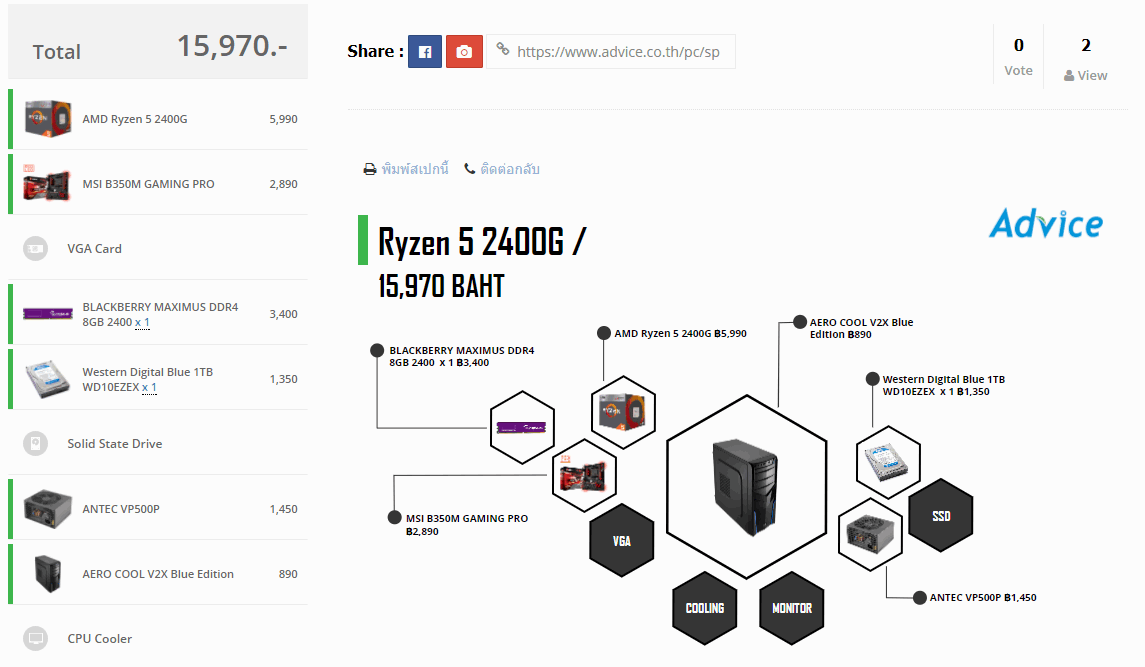Screen dimensions: 1145x667
Task: Click the CPU Cooler placeholder icon
Action: 35,639
